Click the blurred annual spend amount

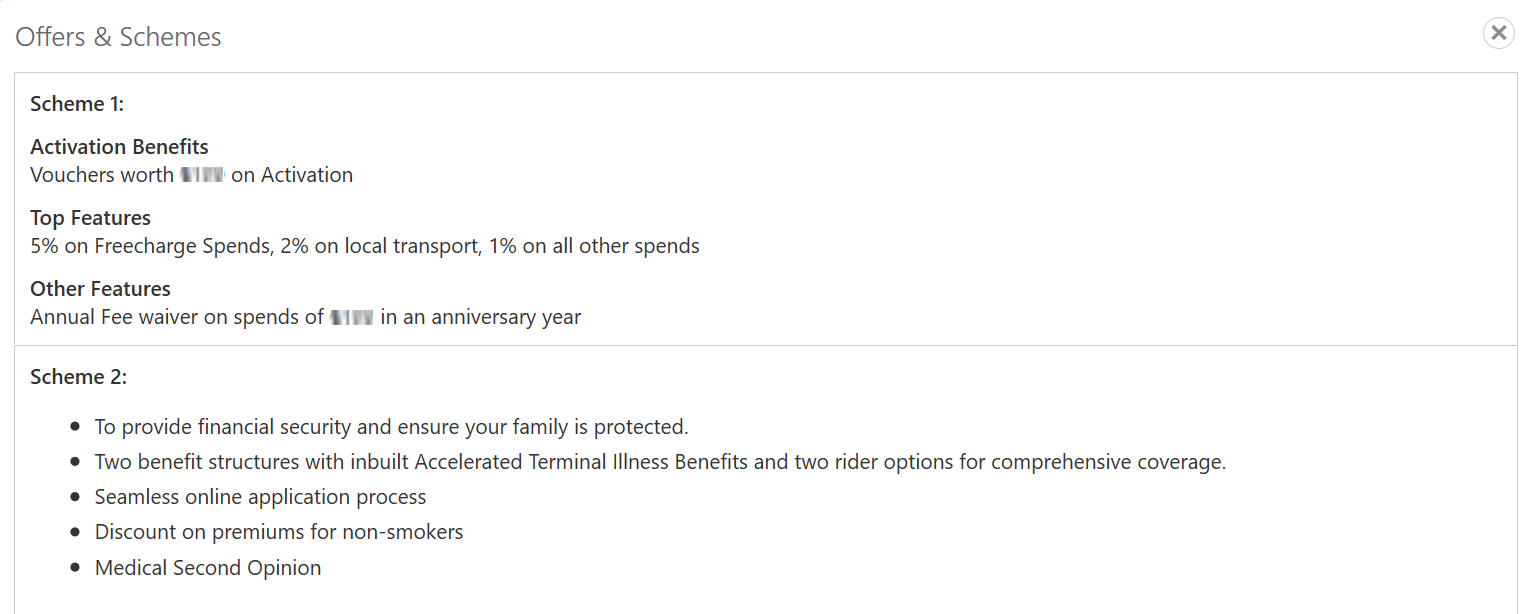click(352, 317)
